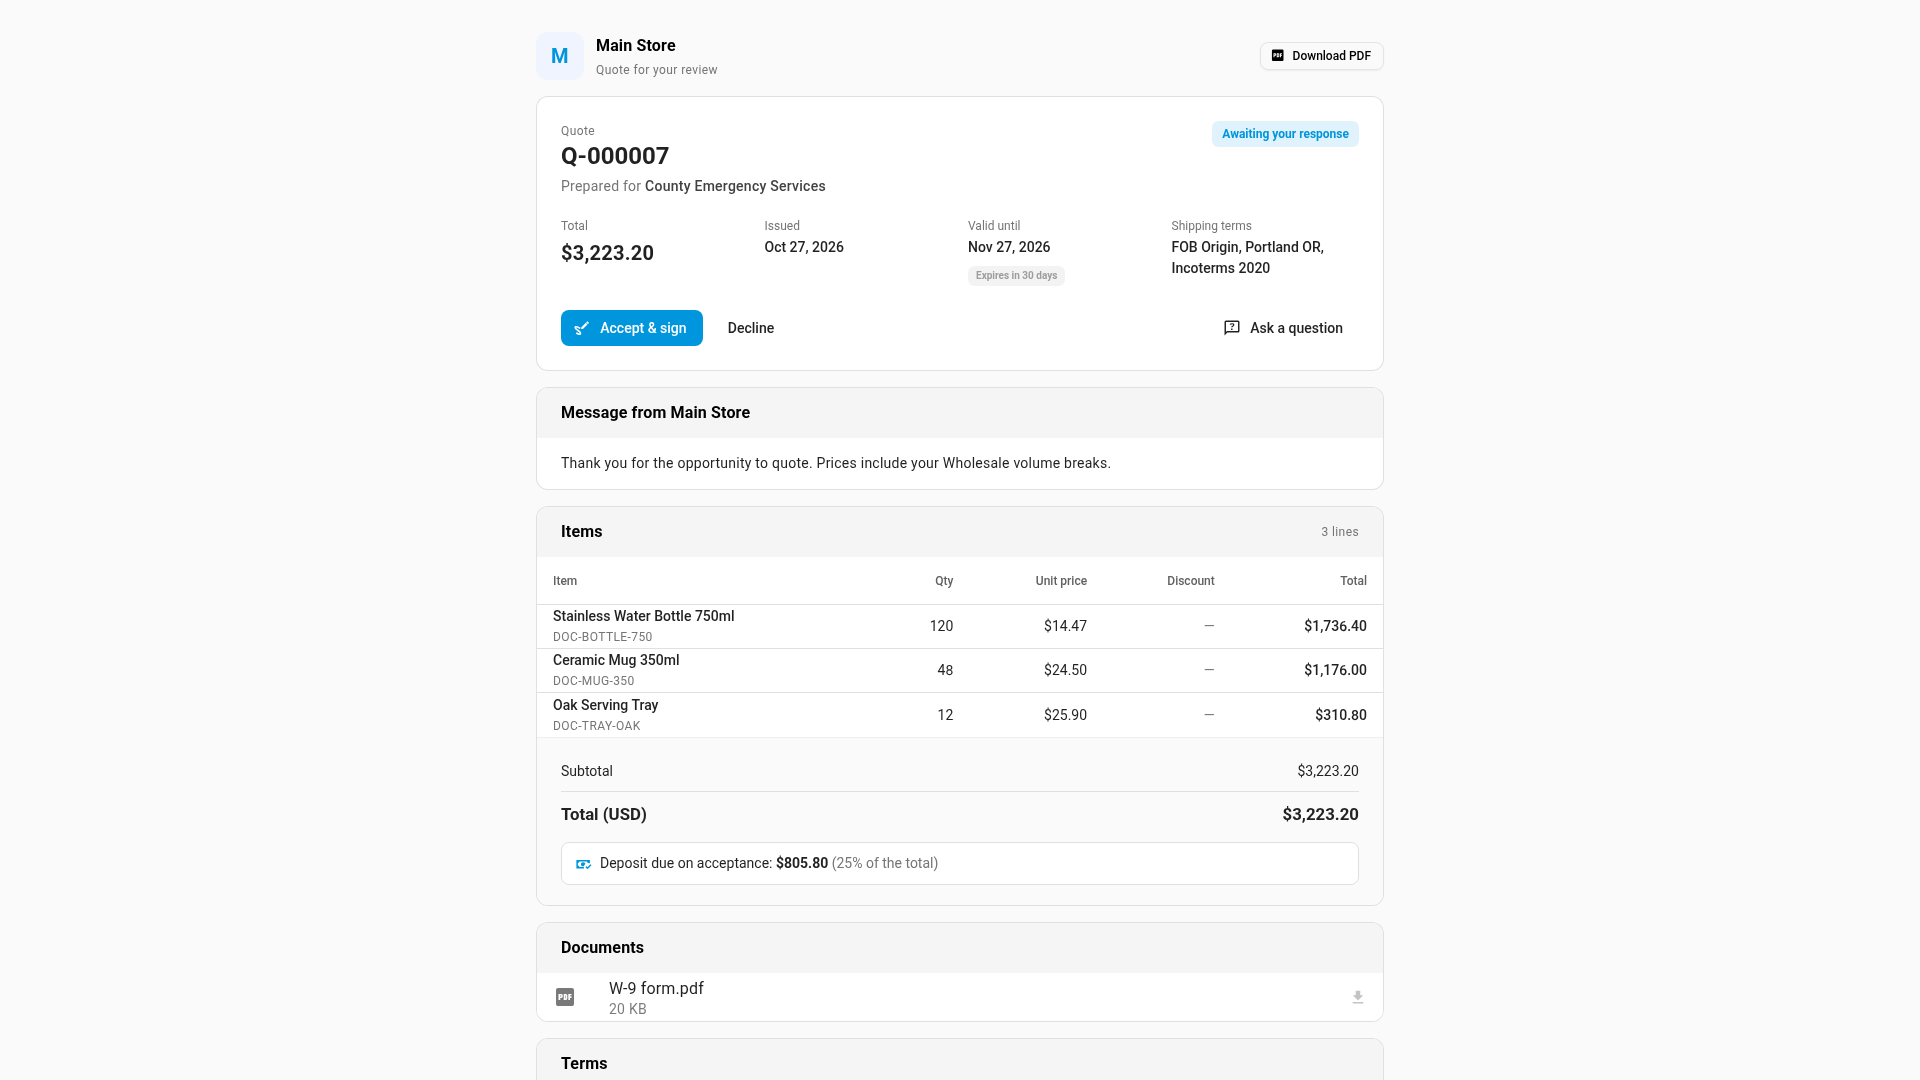The width and height of the screenshot is (1920, 1080).
Task: Click the $1,736.40 line total
Action: coord(1335,626)
